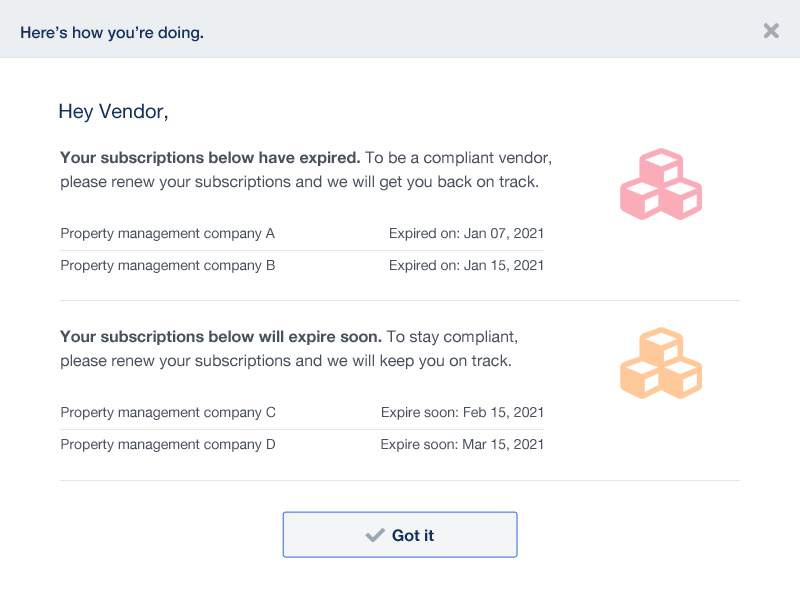Viewport: 800px width, 590px height.
Task: Select Property management company C
Action: (168, 413)
